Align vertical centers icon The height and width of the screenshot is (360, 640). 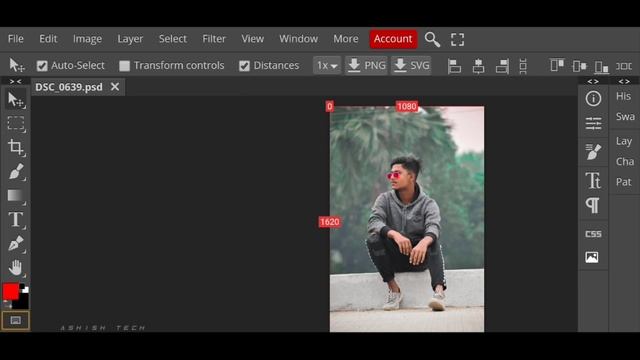[580, 66]
